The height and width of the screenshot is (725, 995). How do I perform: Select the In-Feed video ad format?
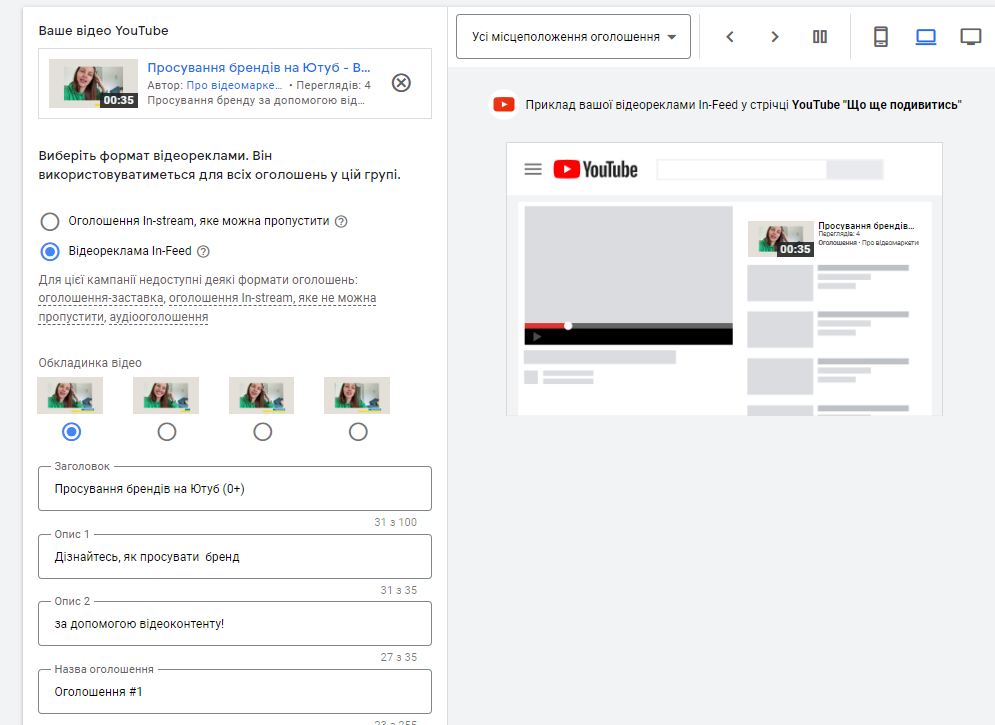[50, 252]
